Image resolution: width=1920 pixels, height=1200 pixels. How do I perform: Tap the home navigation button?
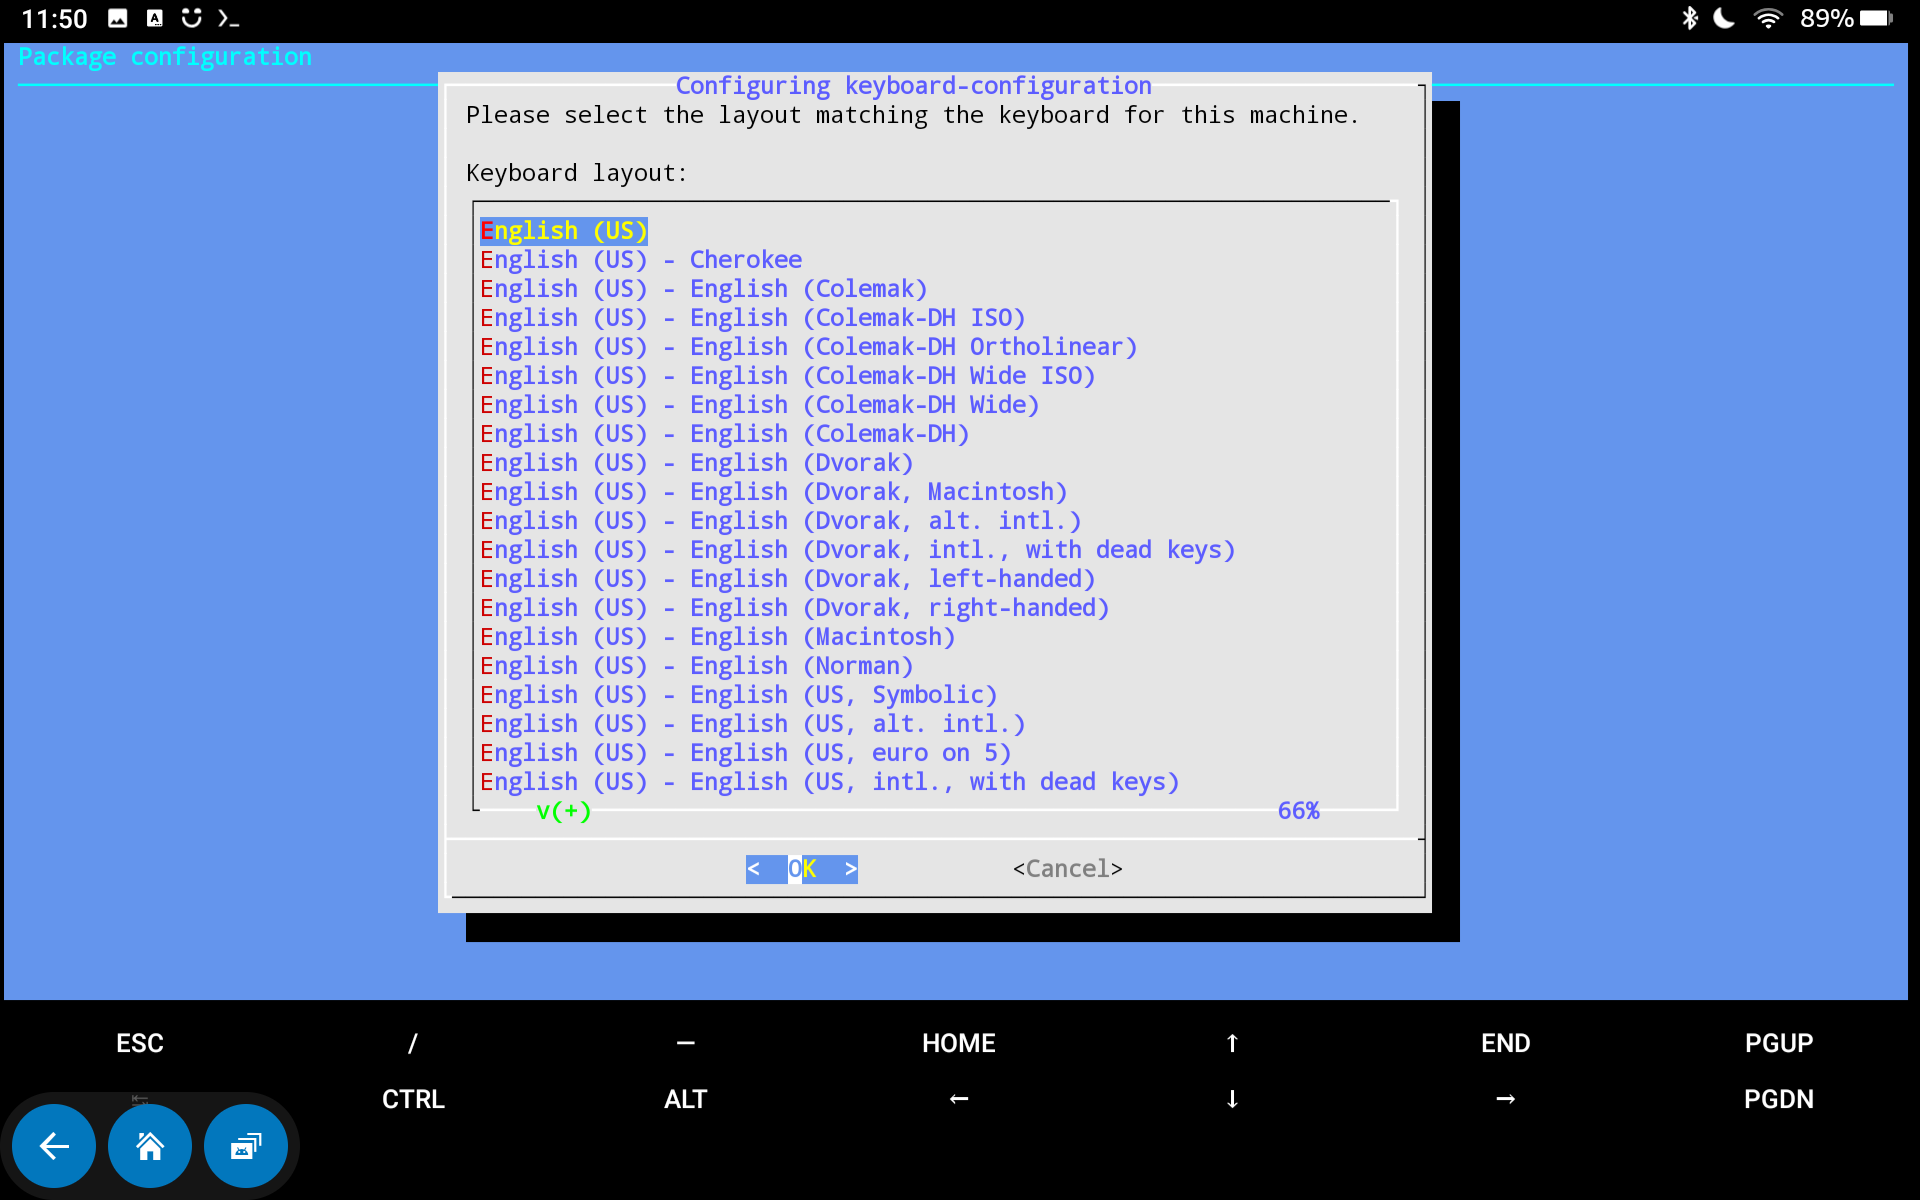tap(150, 1146)
